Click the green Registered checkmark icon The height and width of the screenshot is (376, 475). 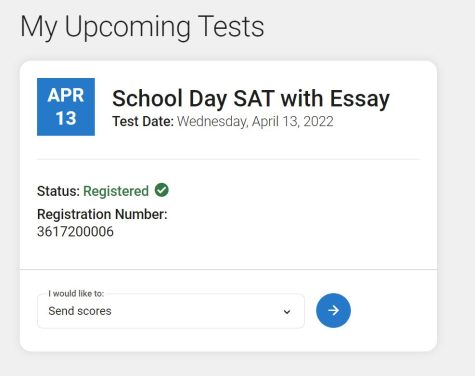pyautogui.click(x=162, y=190)
